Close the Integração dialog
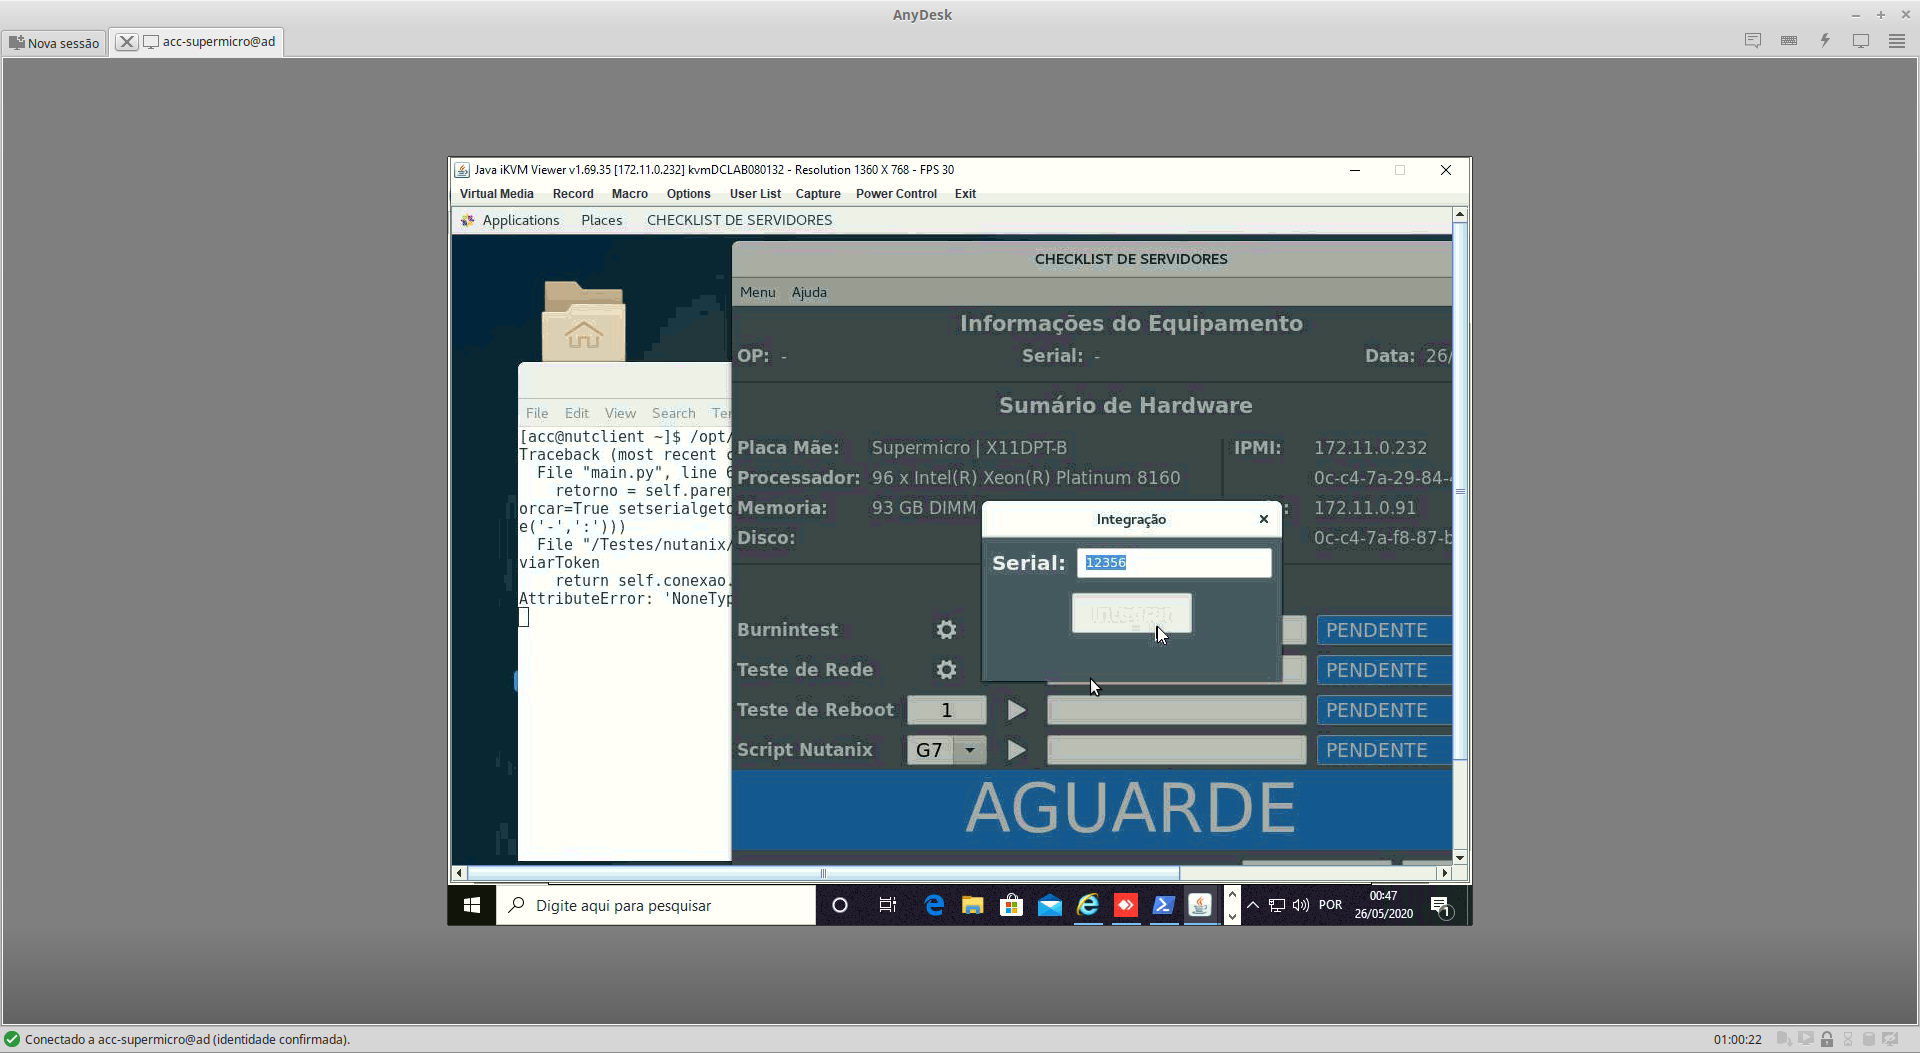 tap(1264, 519)
